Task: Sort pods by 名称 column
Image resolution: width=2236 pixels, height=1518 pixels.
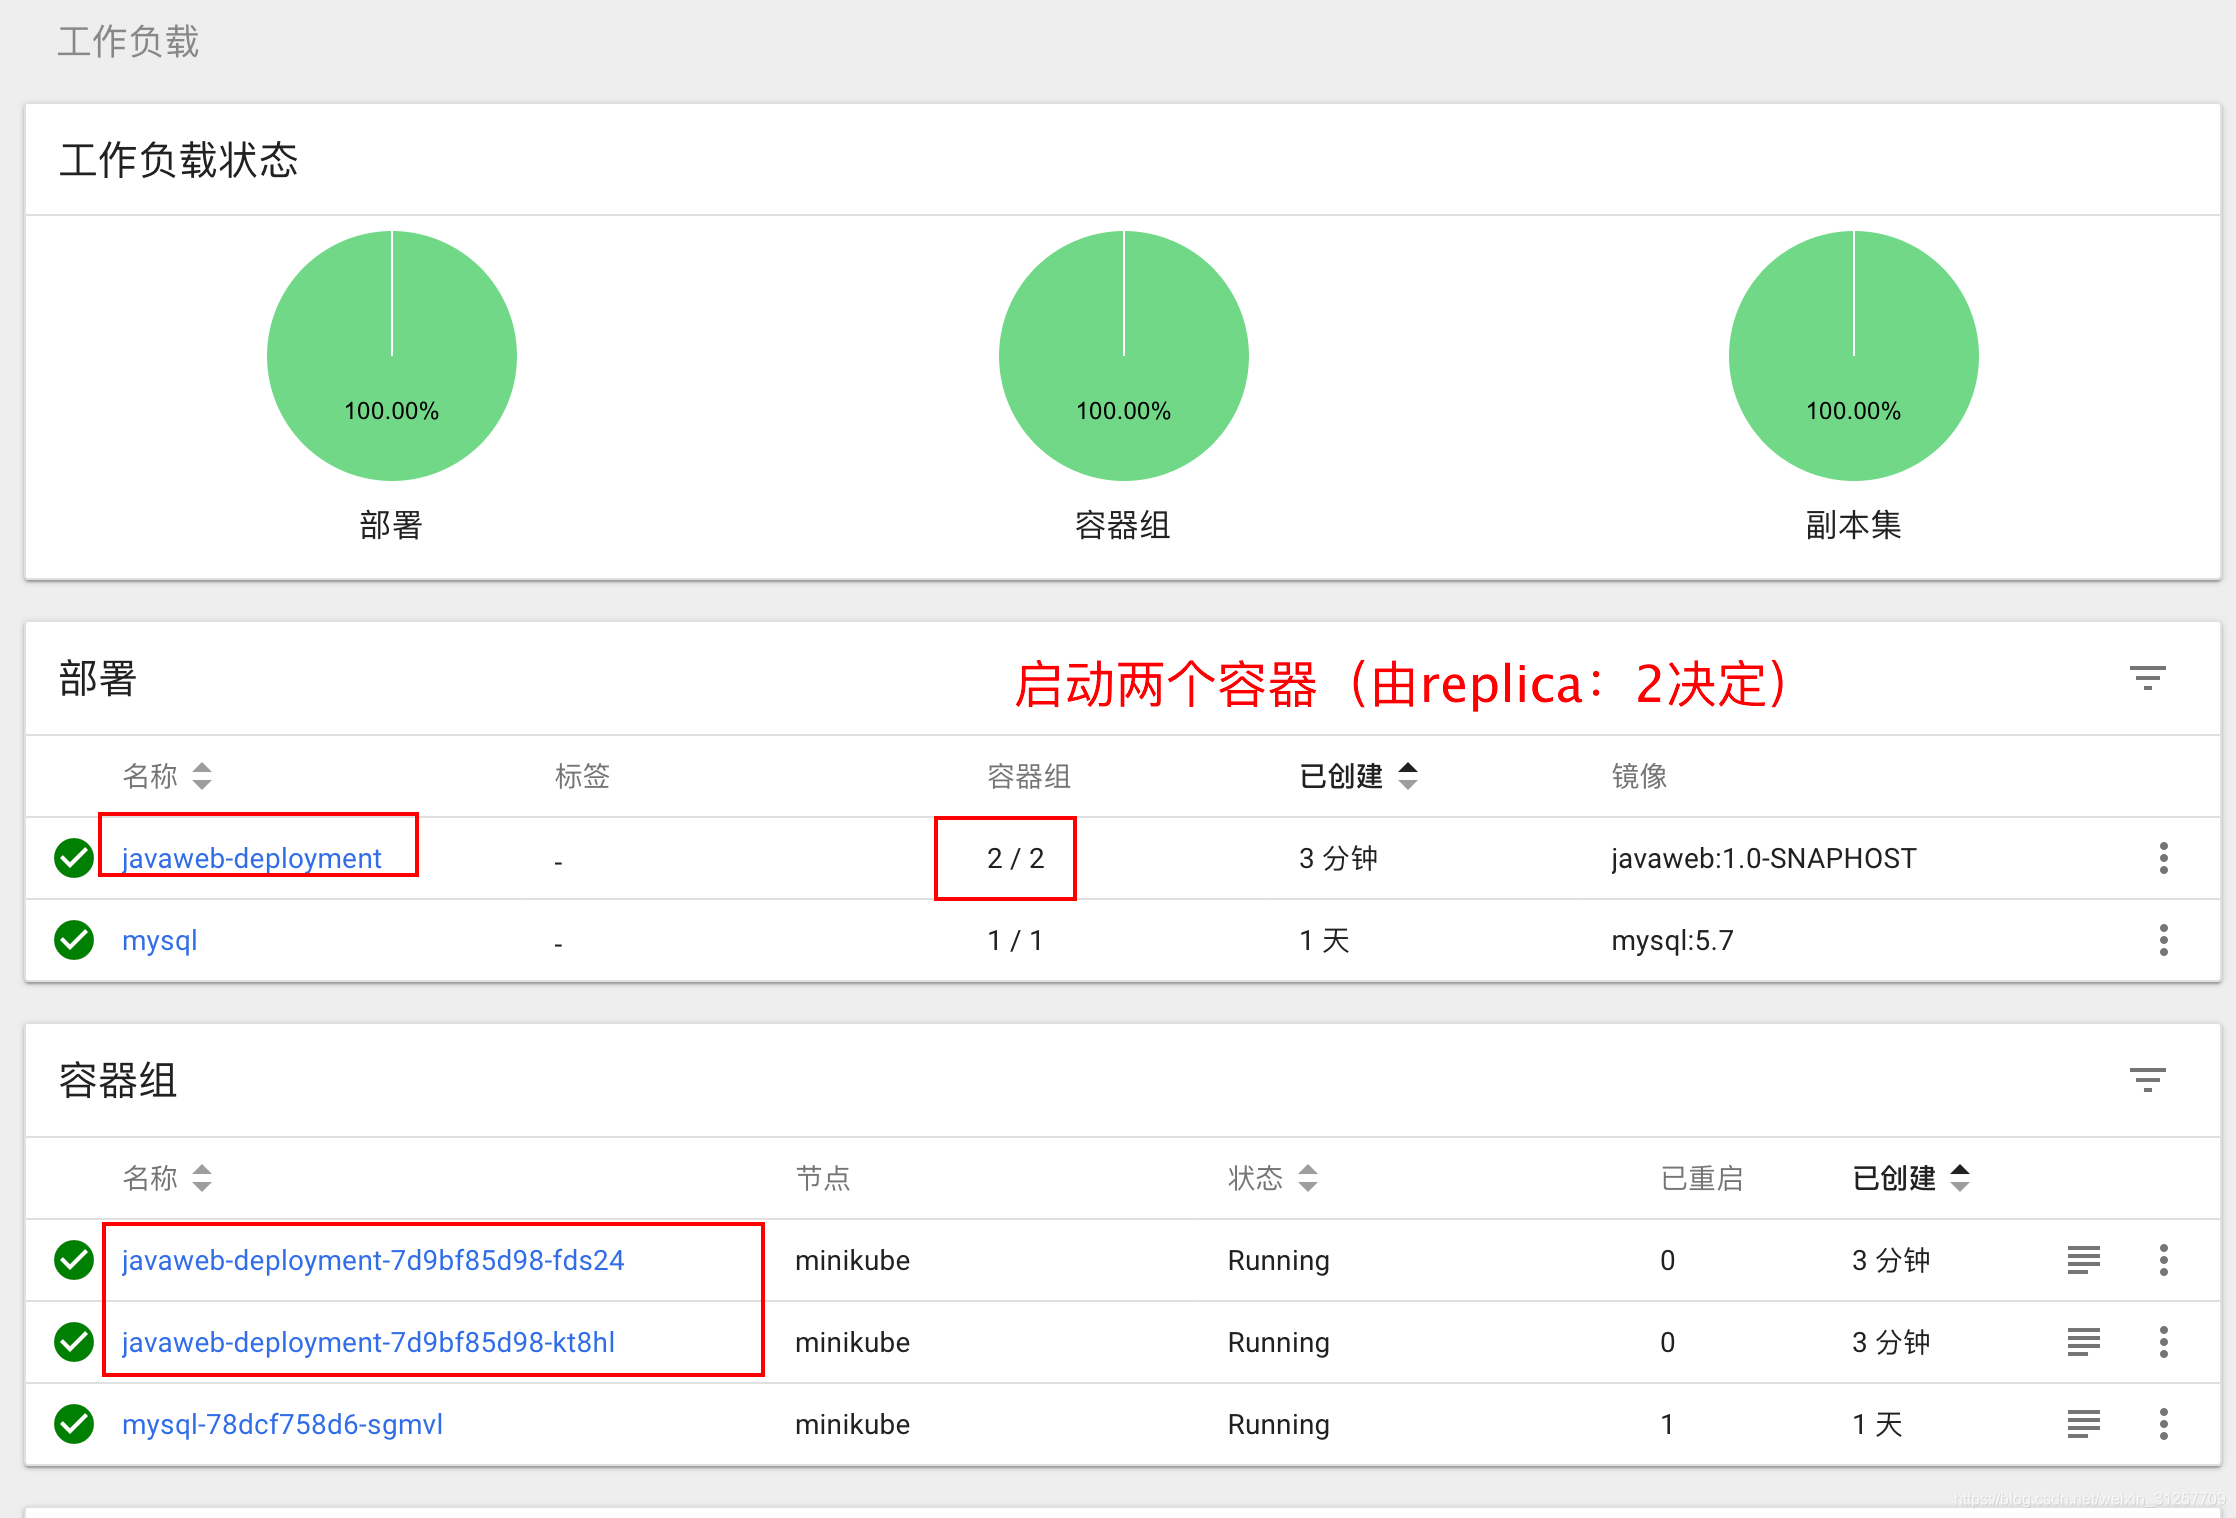Action: point(166,1178)
